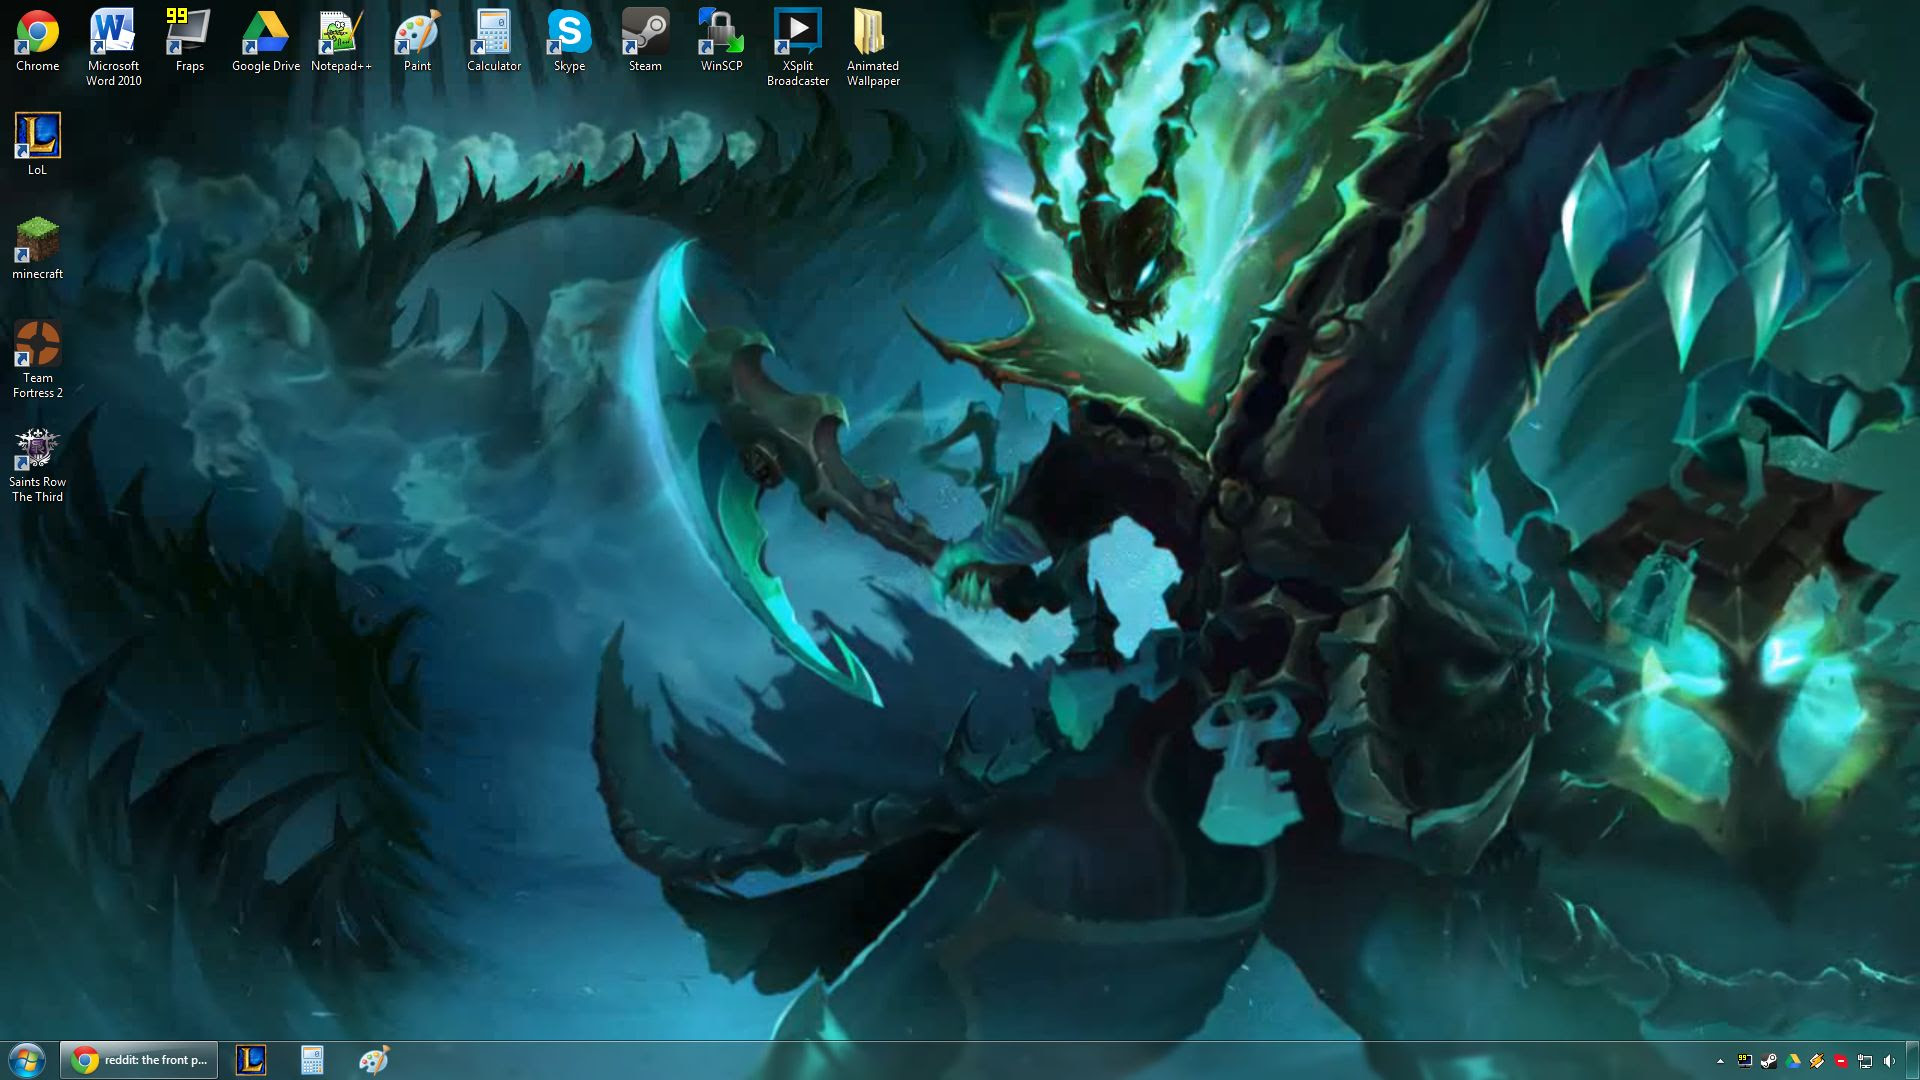Click the Google Drive tray icon
This screenshot has width=1920, height=1080.
1793,1061
